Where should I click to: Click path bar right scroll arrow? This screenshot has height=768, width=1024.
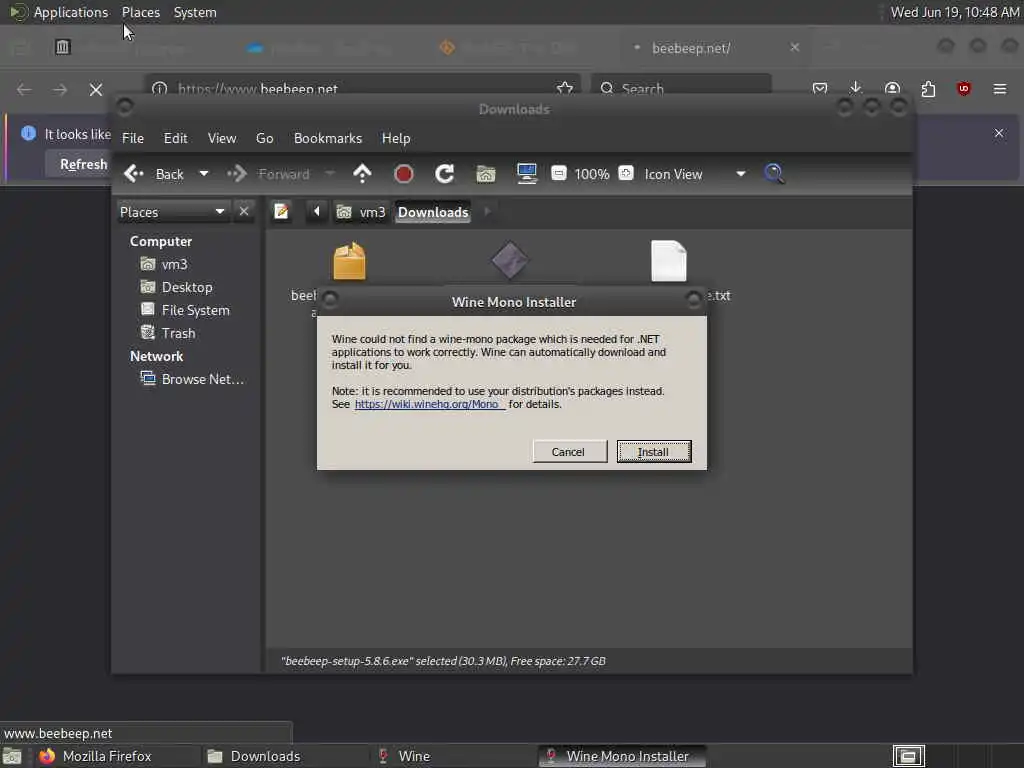487,212
